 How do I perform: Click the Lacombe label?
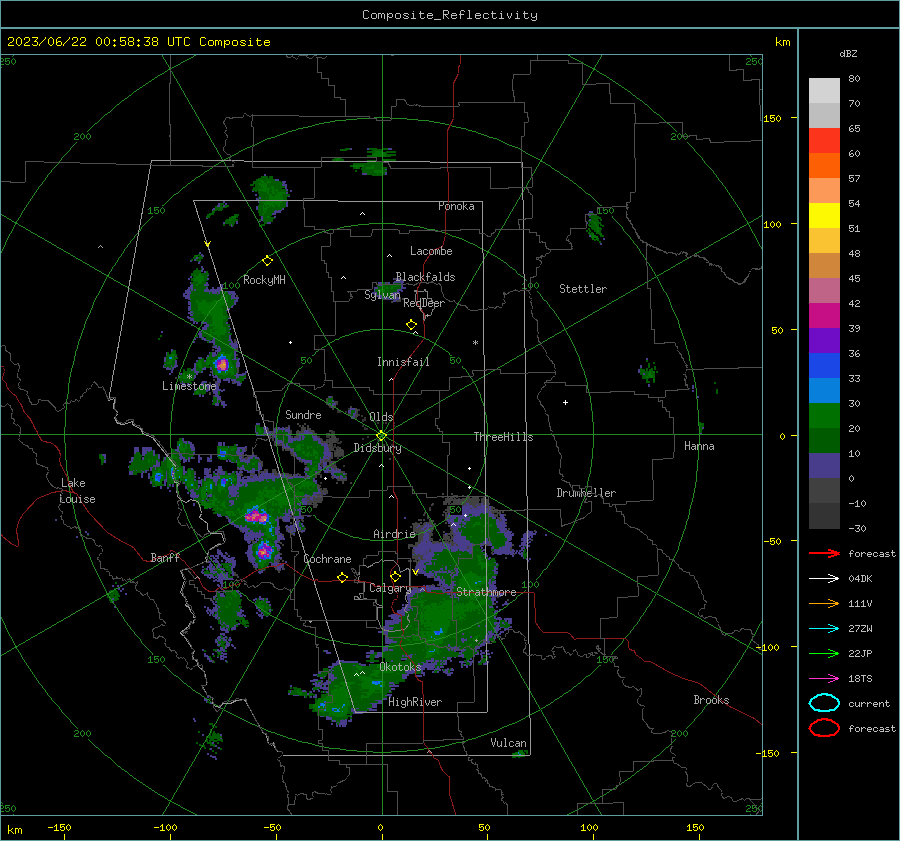[x=431, y=251]
